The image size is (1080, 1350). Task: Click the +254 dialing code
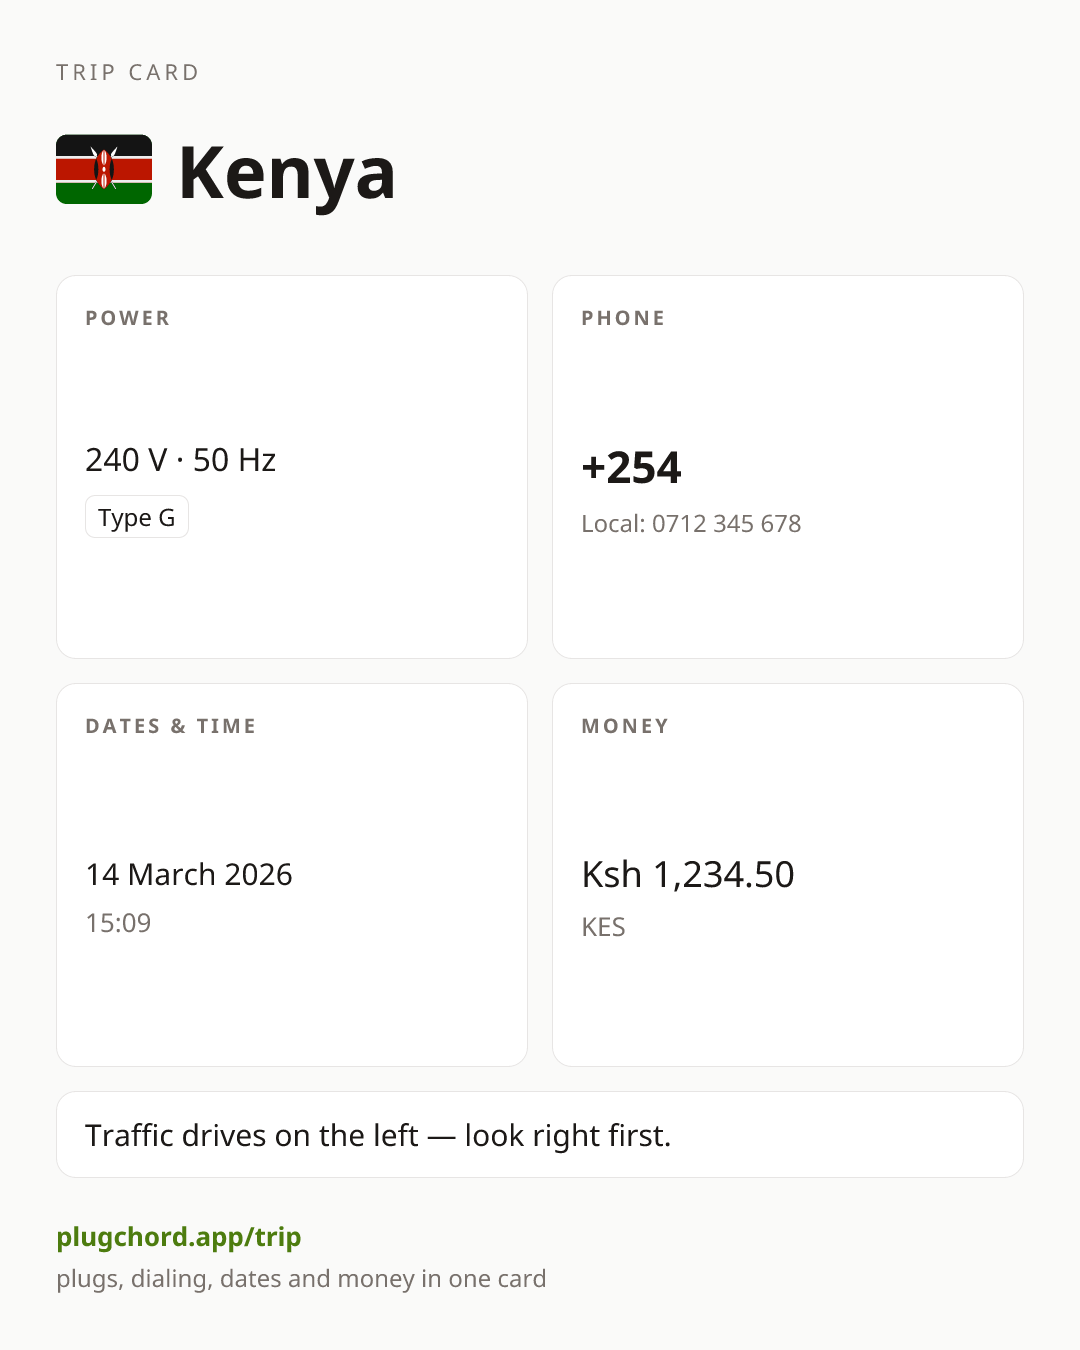click(x=632, y=468)
